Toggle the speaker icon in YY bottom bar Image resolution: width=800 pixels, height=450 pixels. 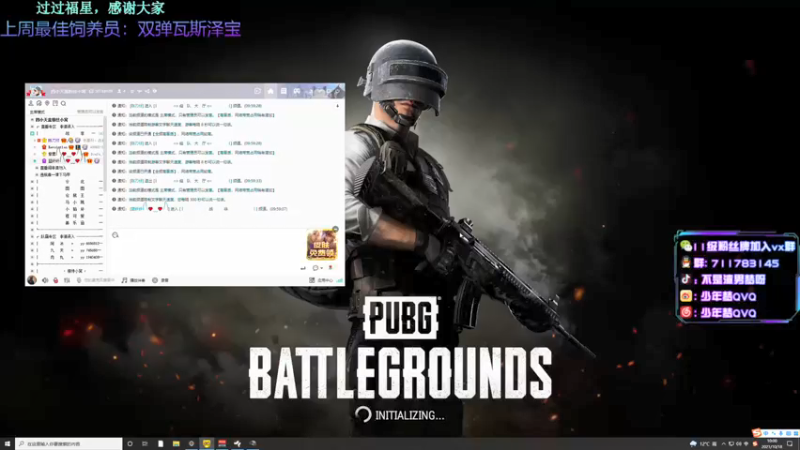(45, 280)
